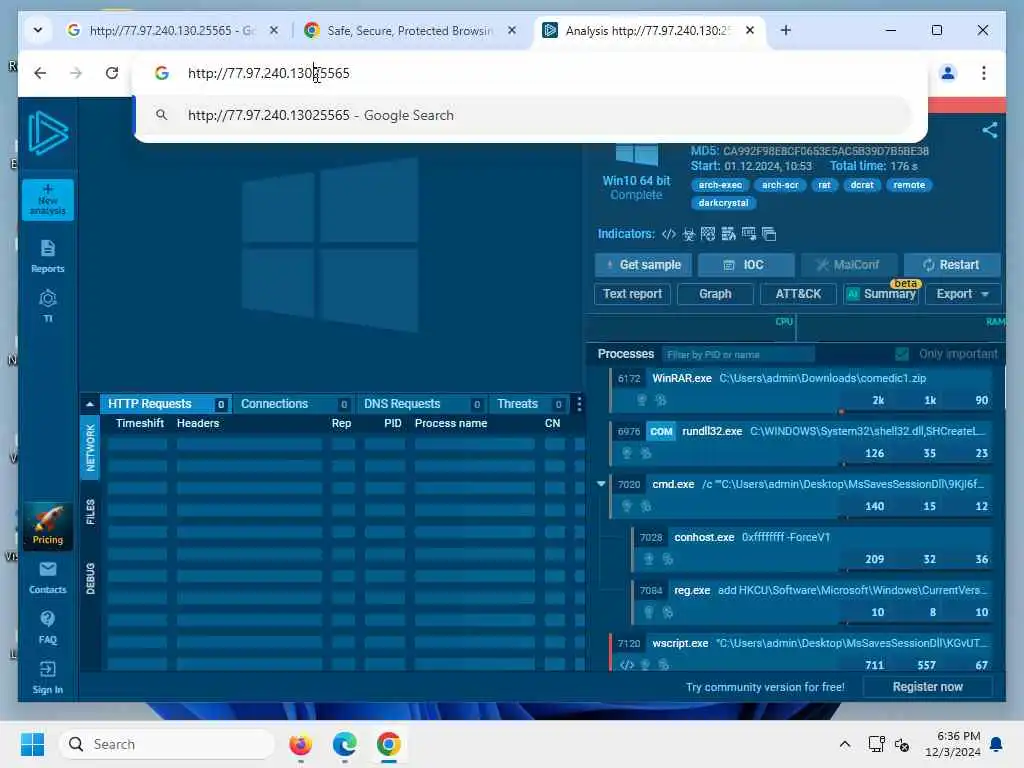This screenshot has width=1024, height=768.
Task: Switch to the HTTP Requests tab
Action: (x=166, y=404)
